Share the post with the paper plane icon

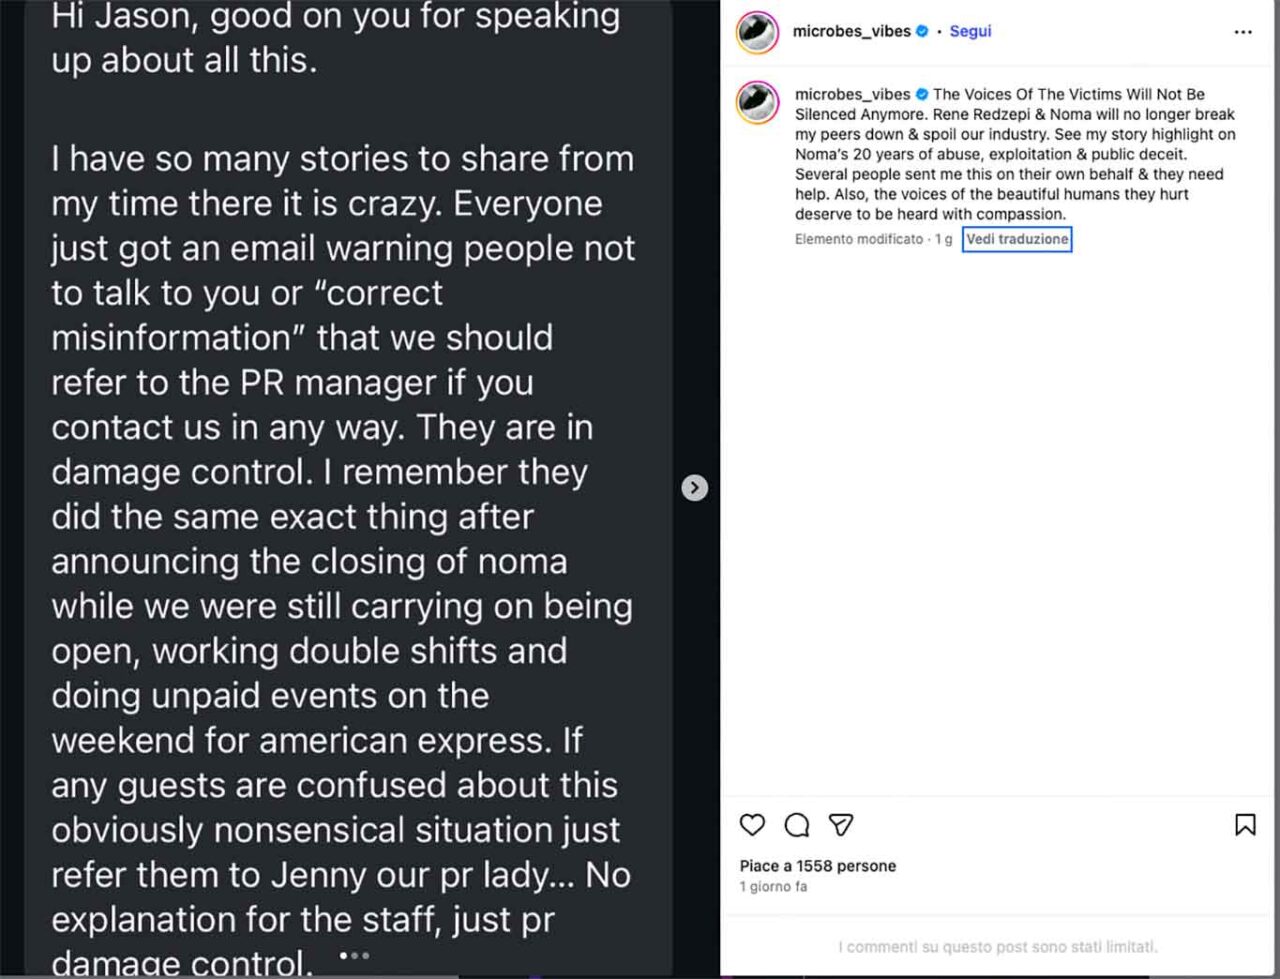click(x=841, y=825)
